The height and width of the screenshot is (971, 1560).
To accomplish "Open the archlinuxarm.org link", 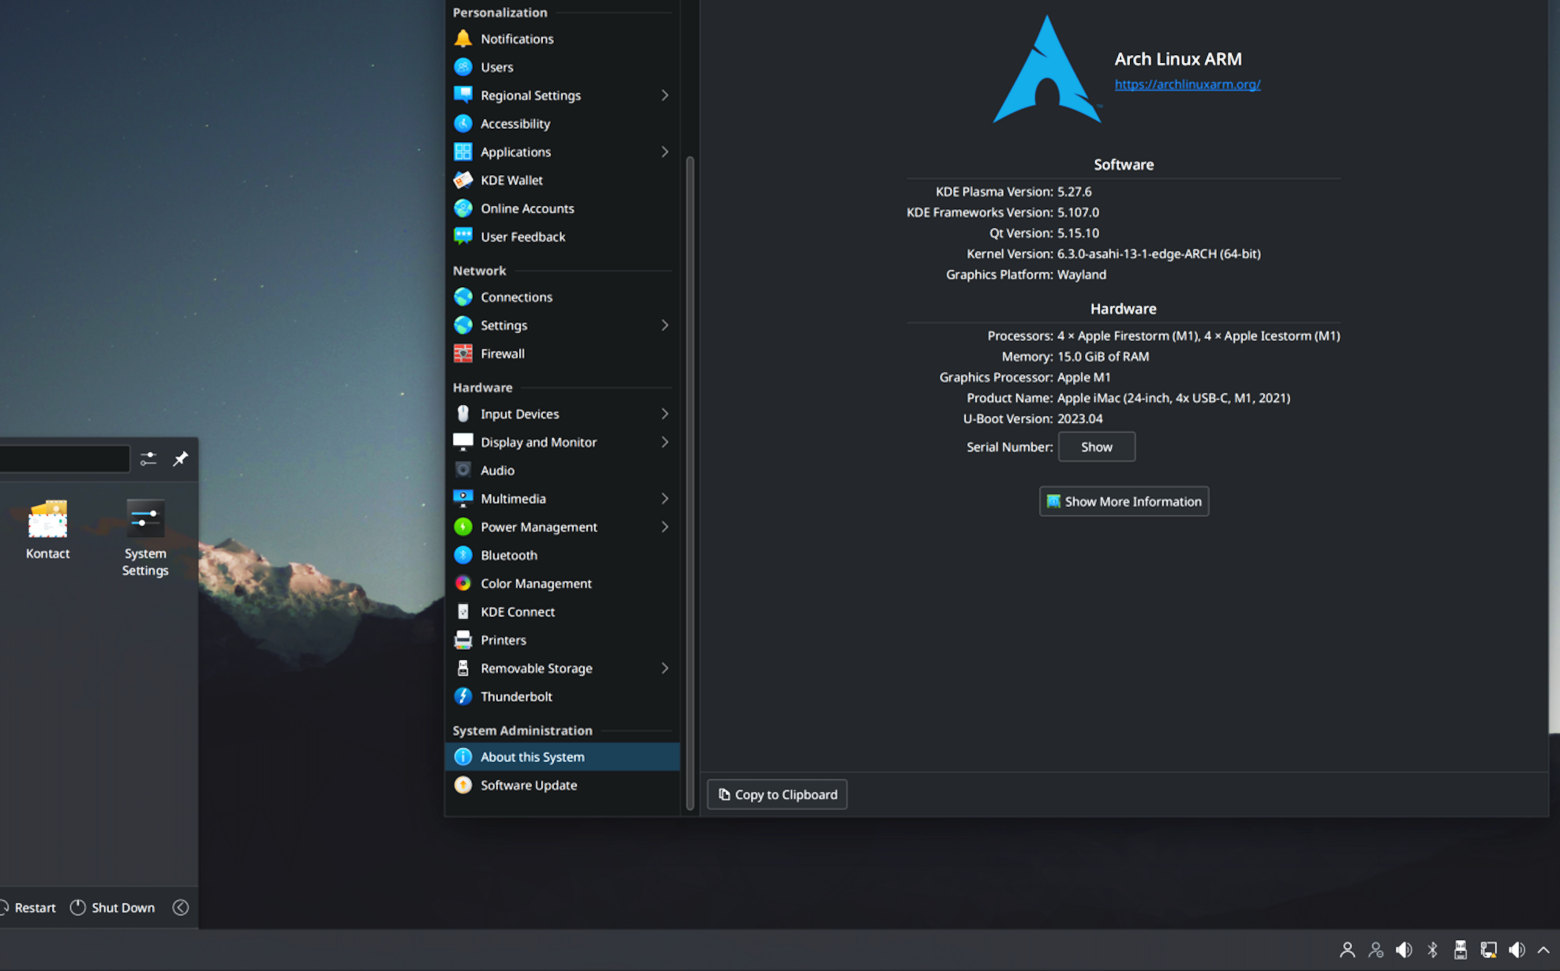I will click(x=1187, y=85).
